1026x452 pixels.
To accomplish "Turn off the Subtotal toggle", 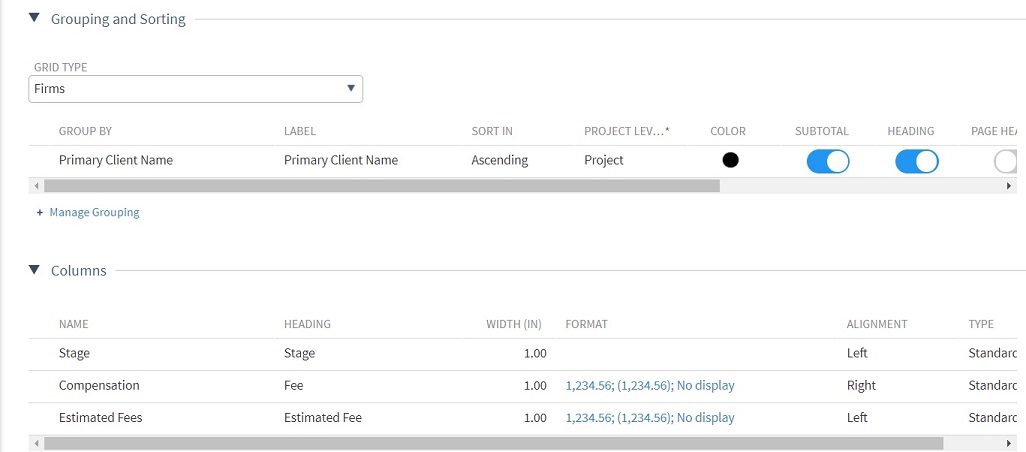I will pyautogui.click(x=827, y=161).
